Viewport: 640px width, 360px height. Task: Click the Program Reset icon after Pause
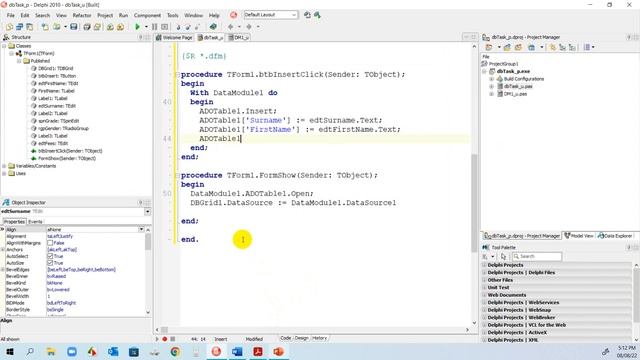pyautogui.click(x=164, y=27)
